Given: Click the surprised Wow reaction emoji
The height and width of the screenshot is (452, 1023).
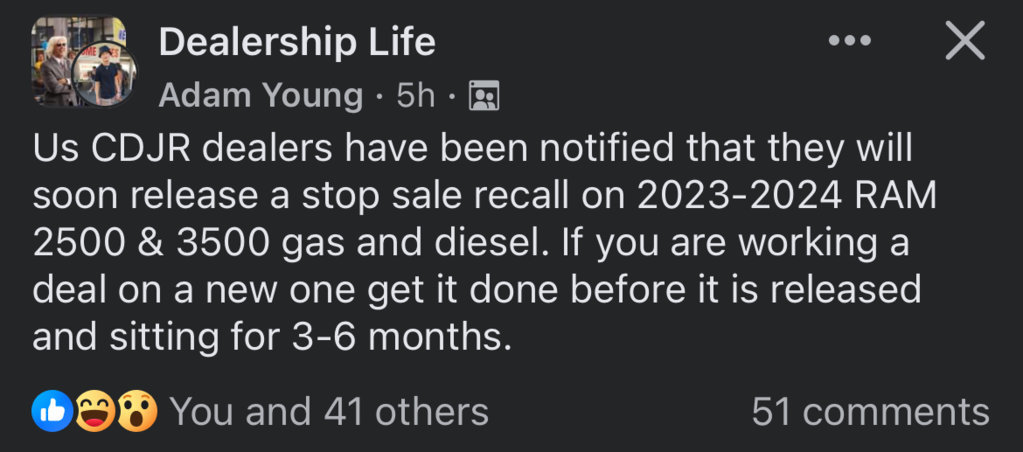Looking at the screenshot, I should [x=135, y=411].
